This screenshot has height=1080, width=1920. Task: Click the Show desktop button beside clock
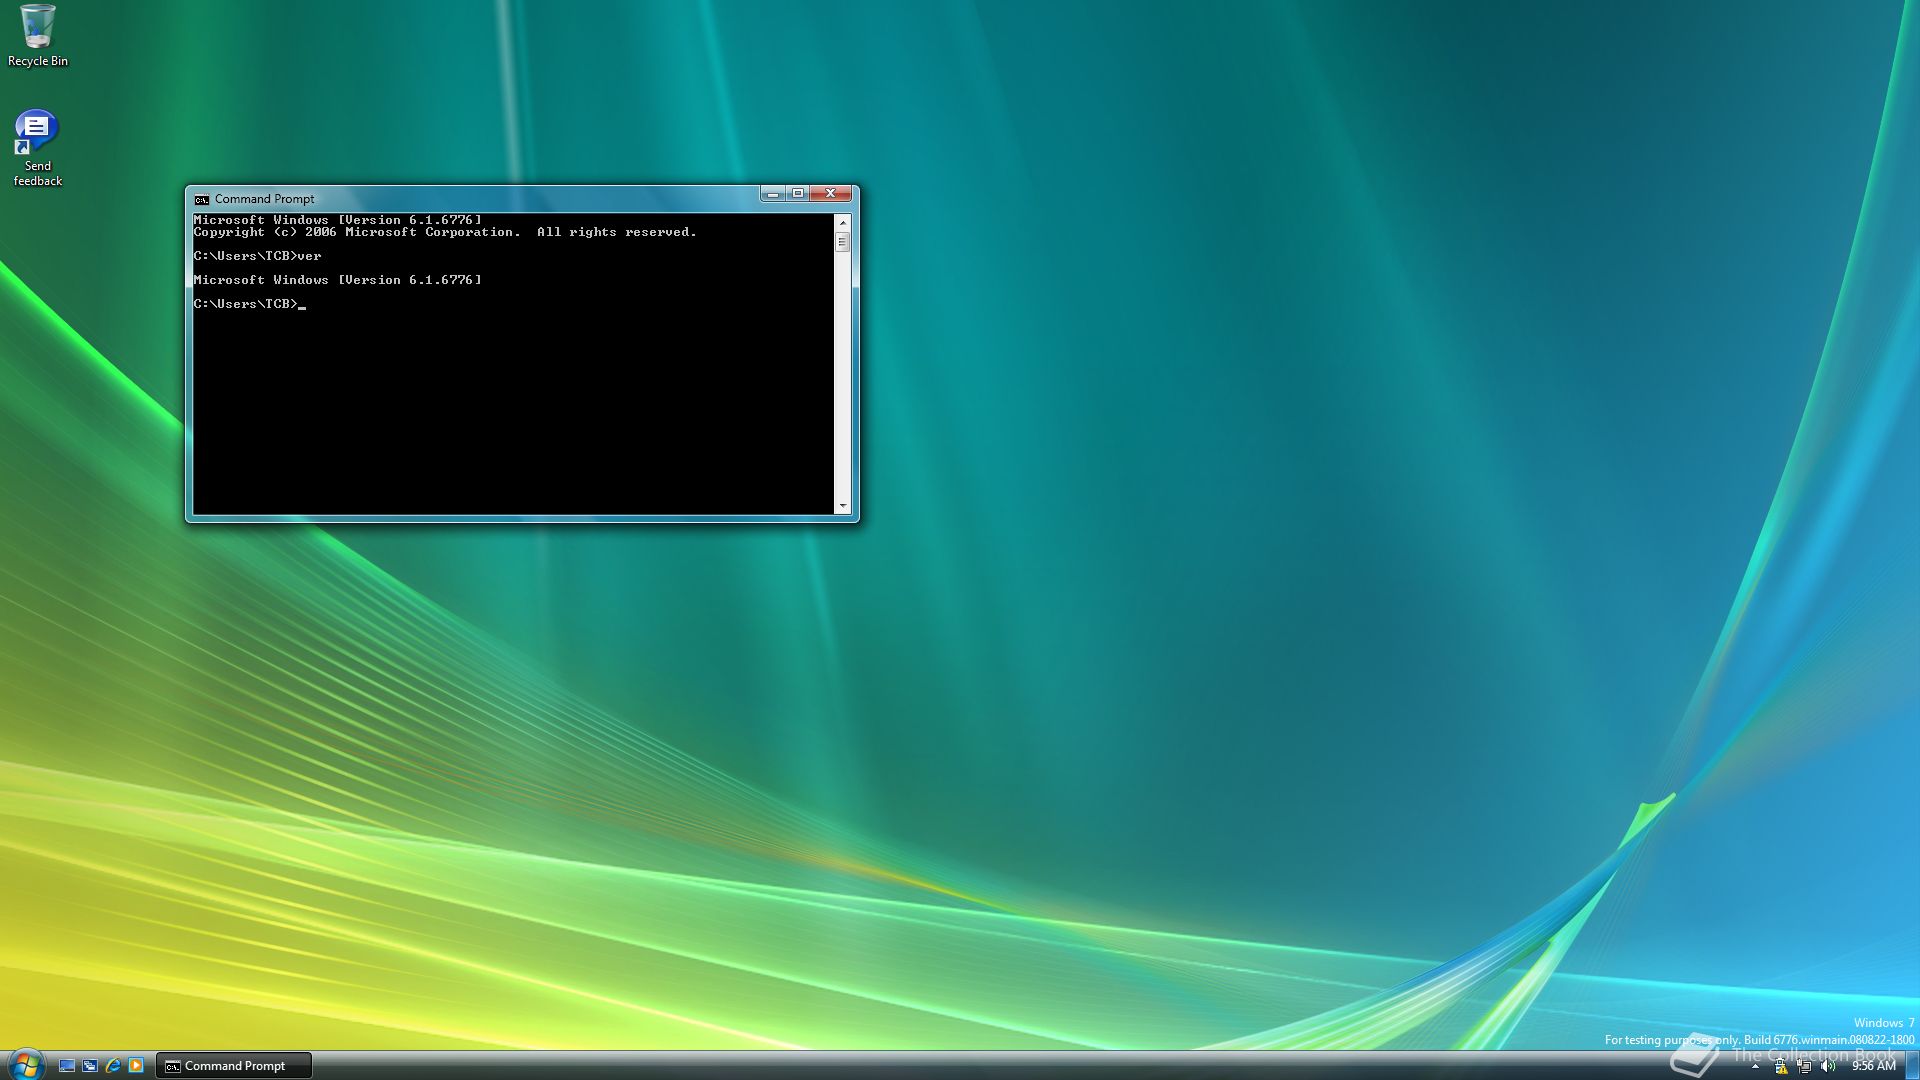(x=1912, y=1066)
